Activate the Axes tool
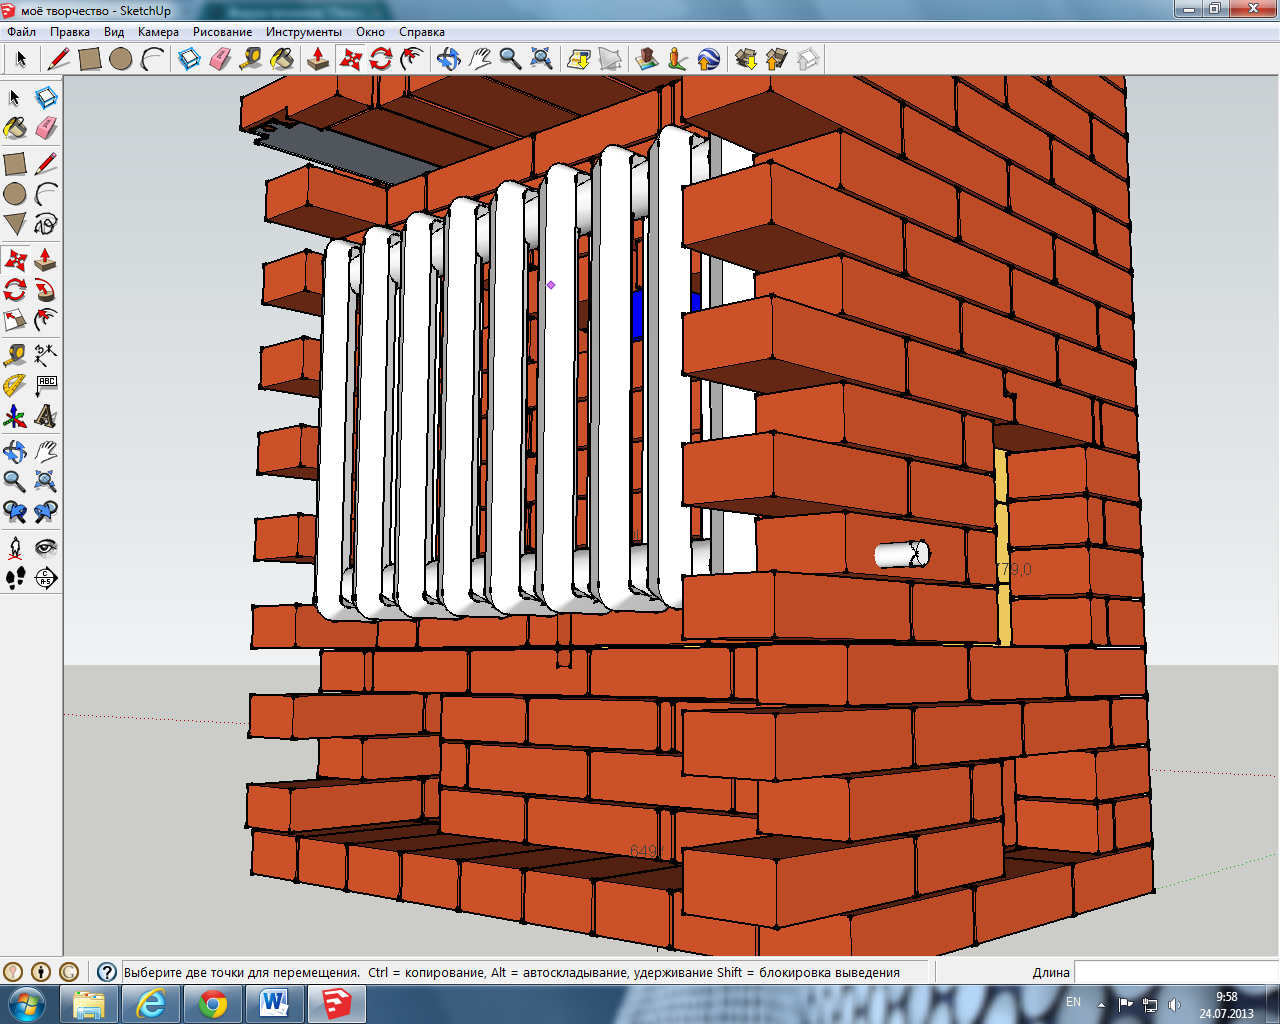Viewport: 1280px width, 1024px height. point(15,416)
